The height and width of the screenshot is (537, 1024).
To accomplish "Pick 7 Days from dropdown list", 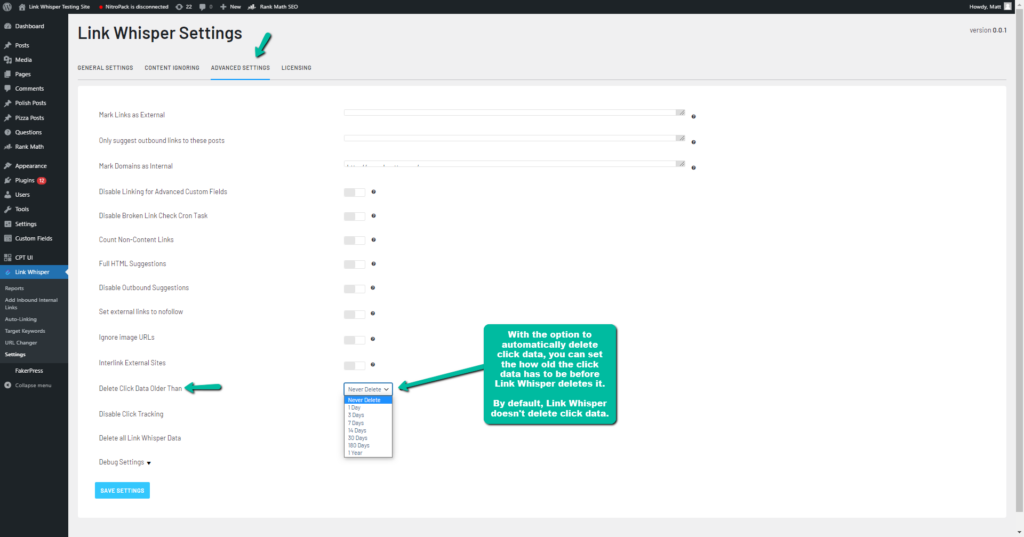I will click(x=368, y=423).
